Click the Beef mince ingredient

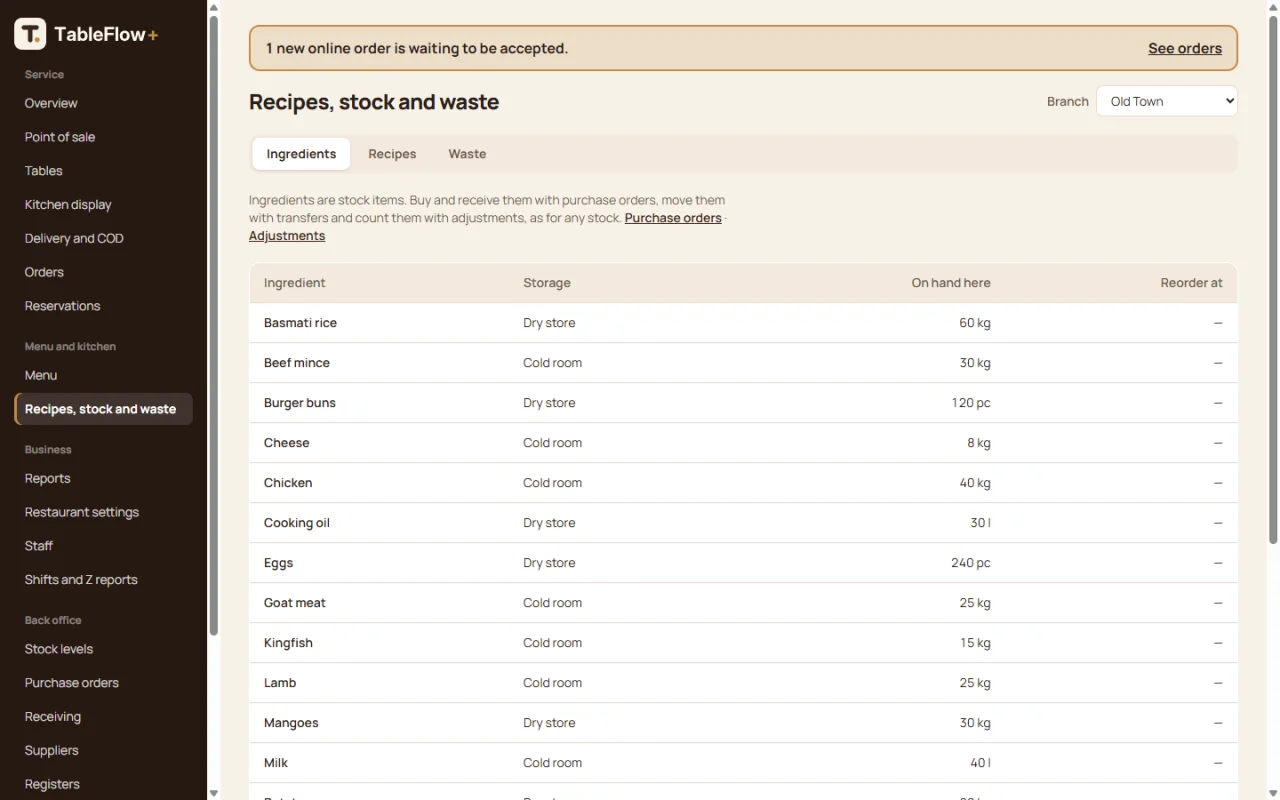[x=297, y=363]
